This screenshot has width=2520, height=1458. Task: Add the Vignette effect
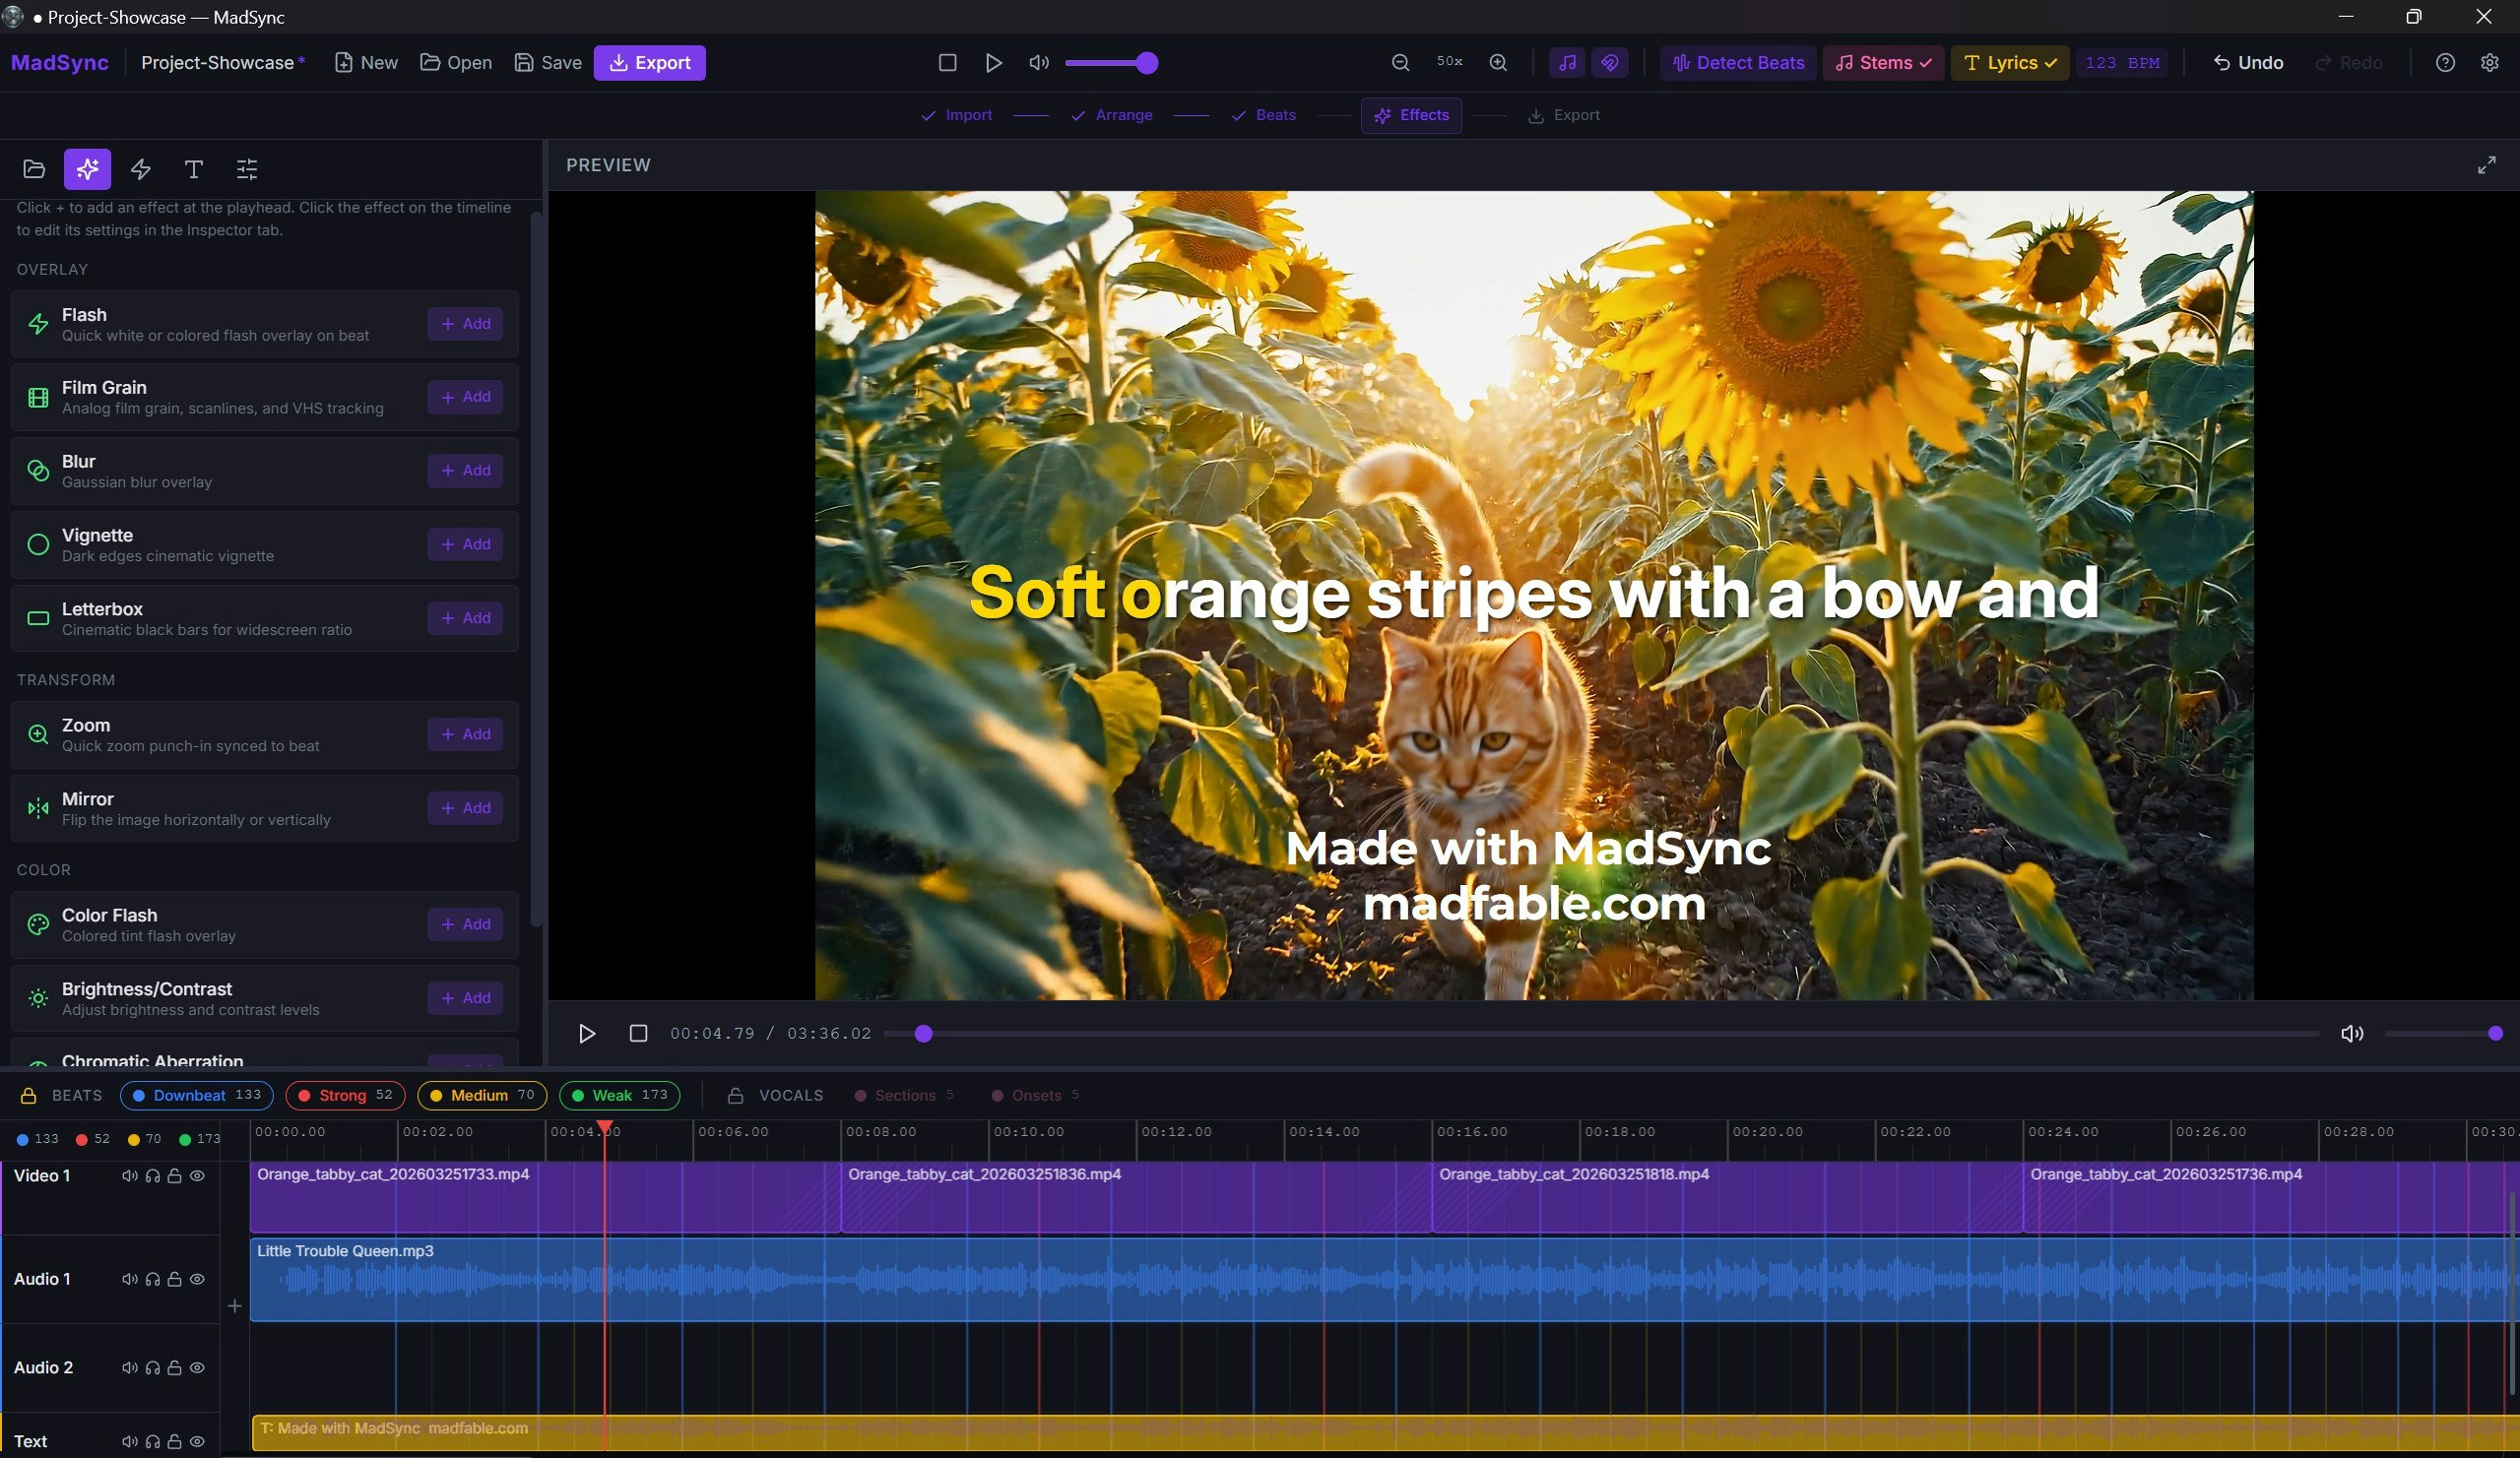click(464, 544)
